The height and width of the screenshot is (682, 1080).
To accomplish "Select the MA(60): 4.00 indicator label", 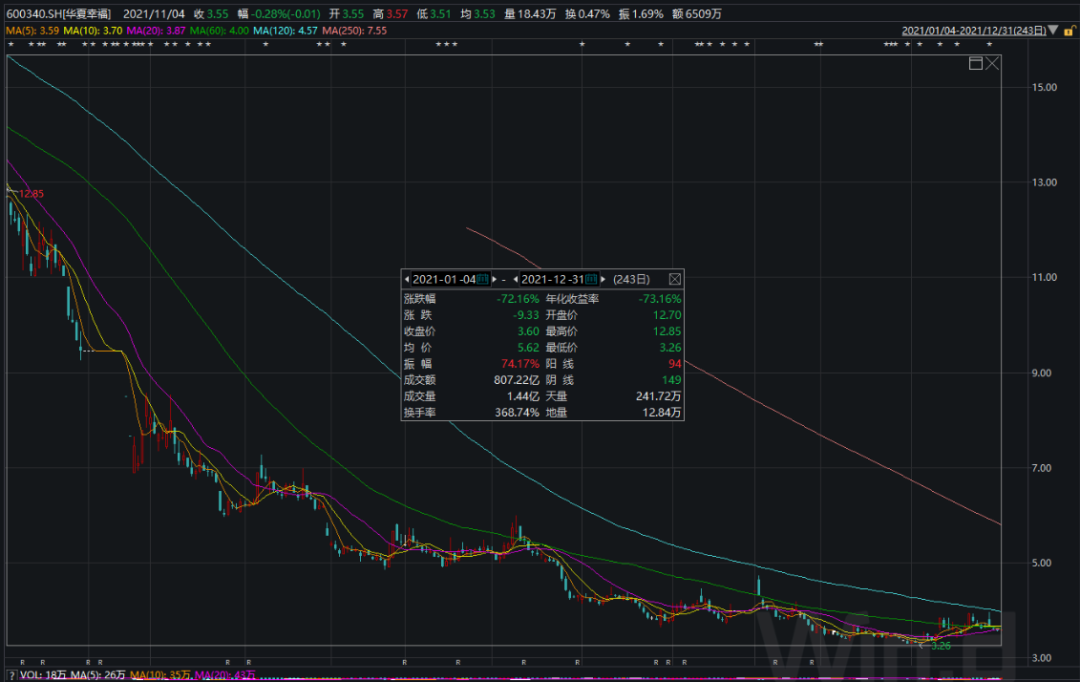I will (x=220, y=30).
